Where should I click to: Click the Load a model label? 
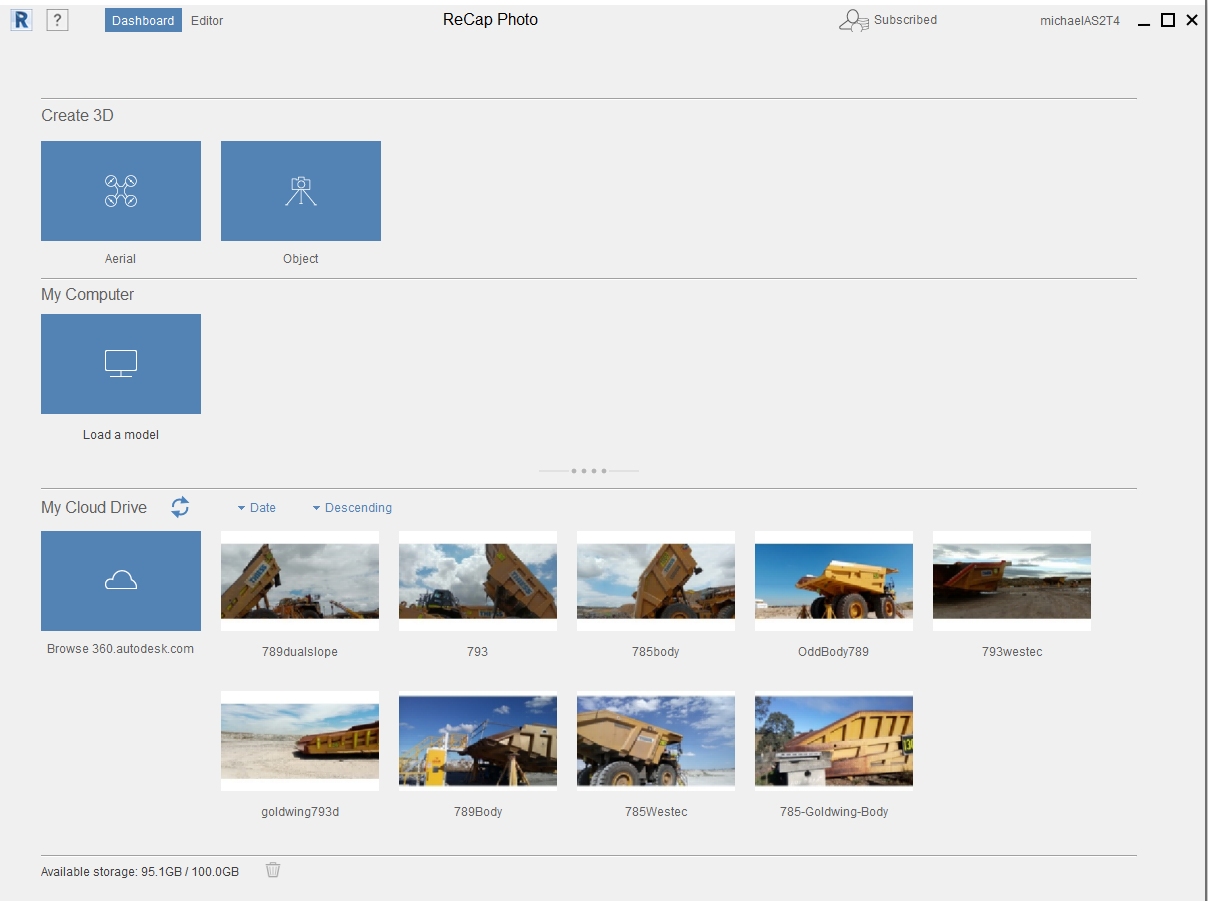[x=121, y=435]
